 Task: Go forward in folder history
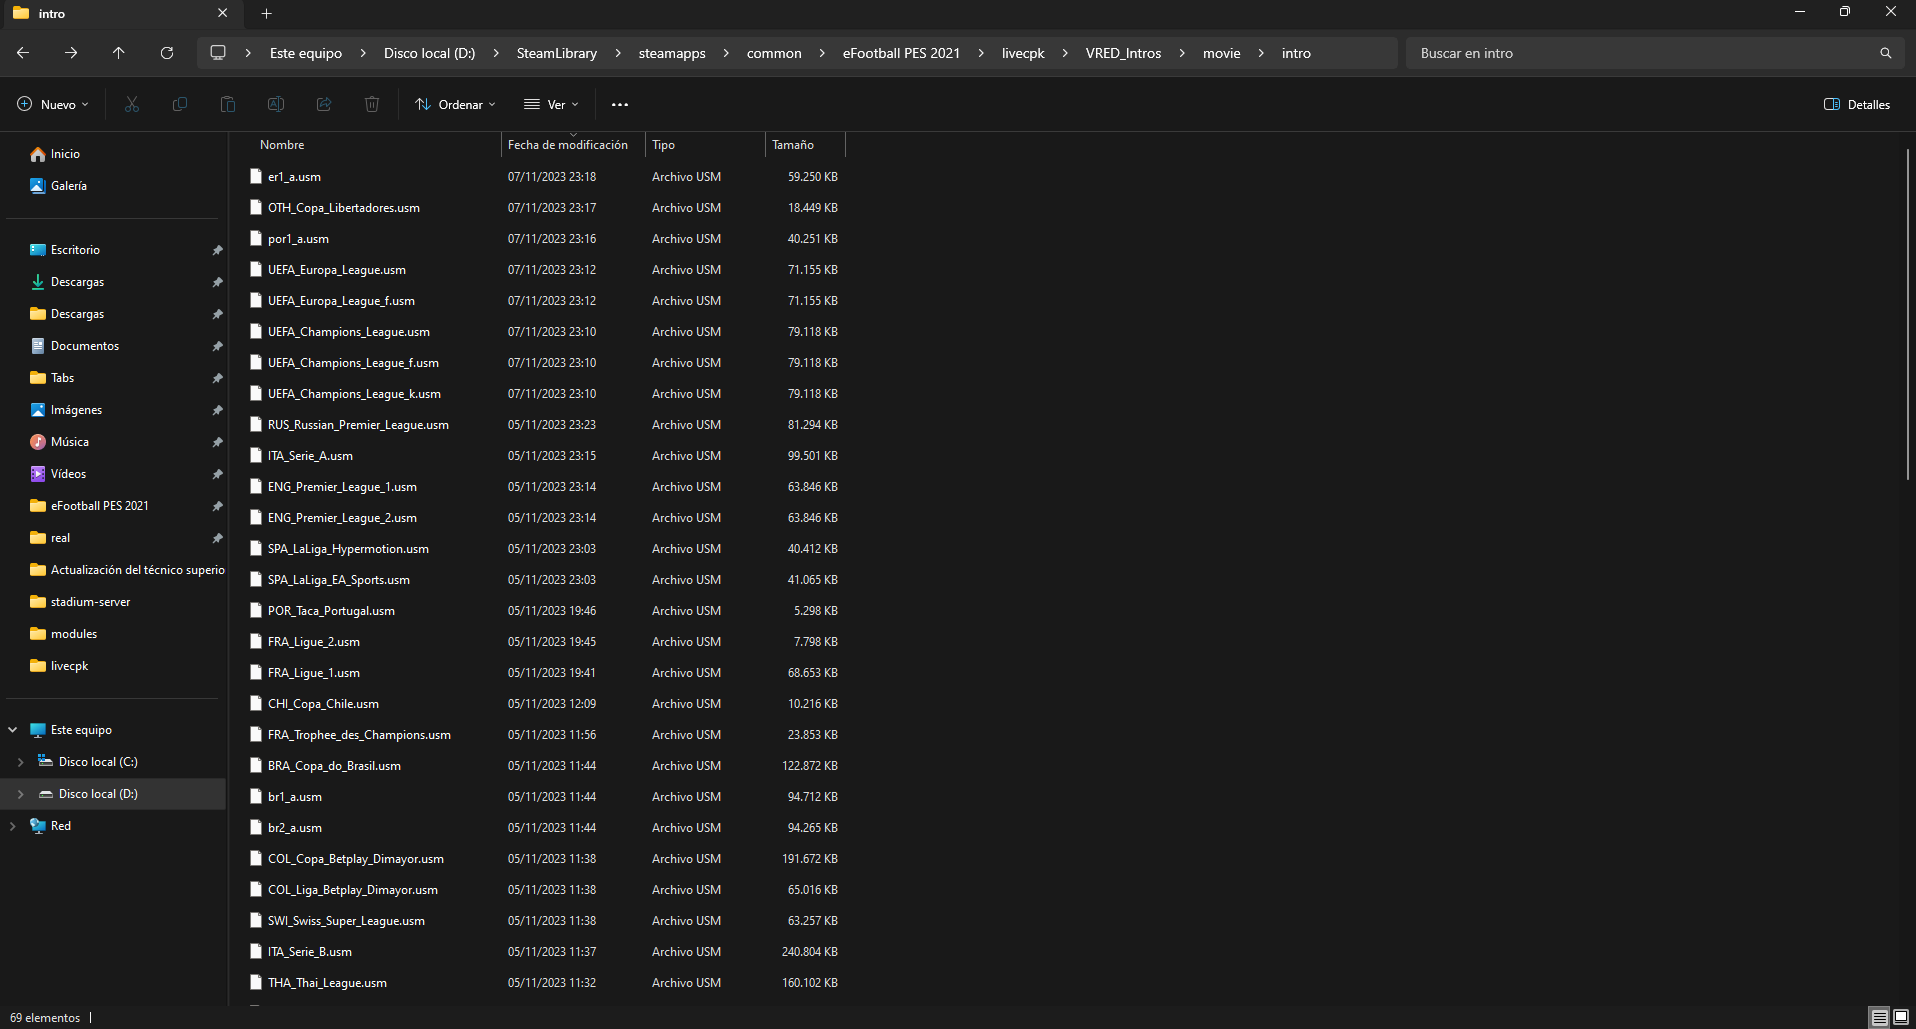point(71,53)
